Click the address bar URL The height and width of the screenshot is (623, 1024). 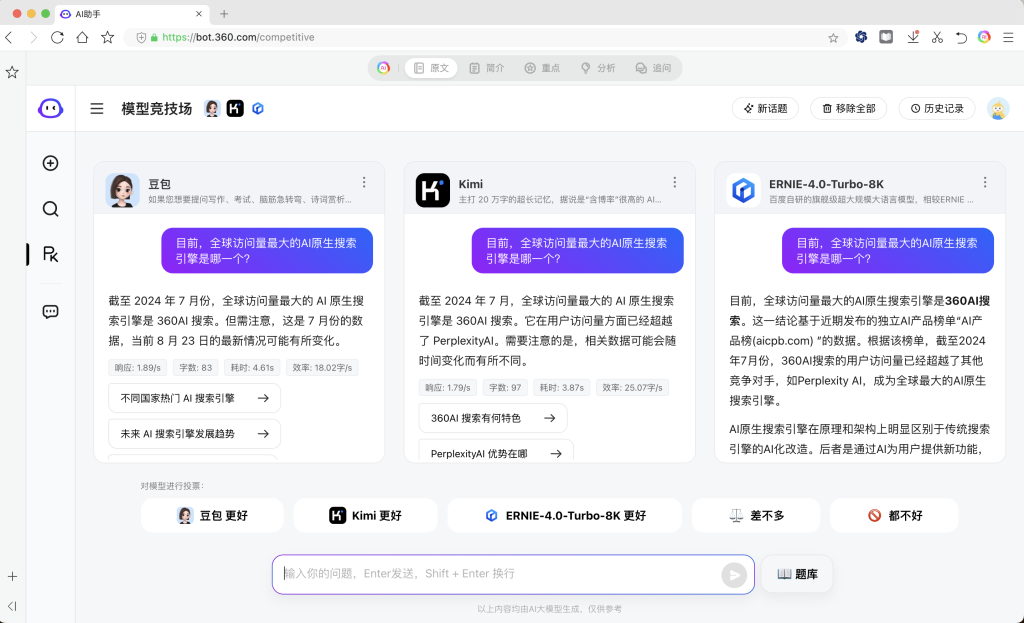pos(238,37)
